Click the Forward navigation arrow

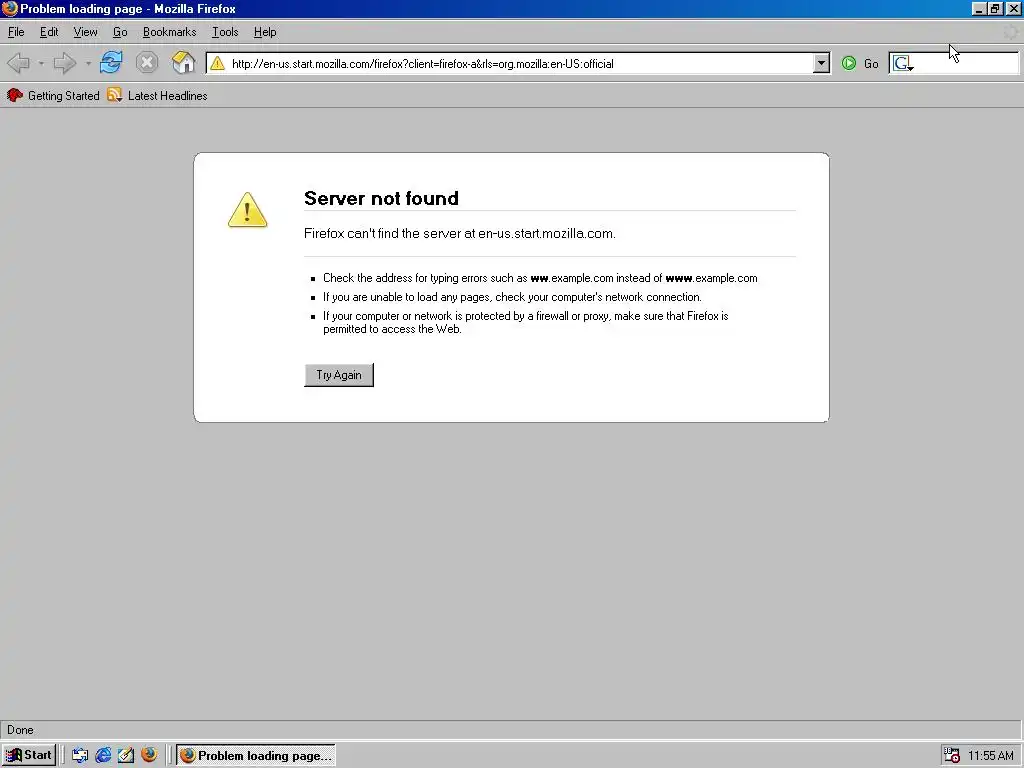[x=64, y=63]
